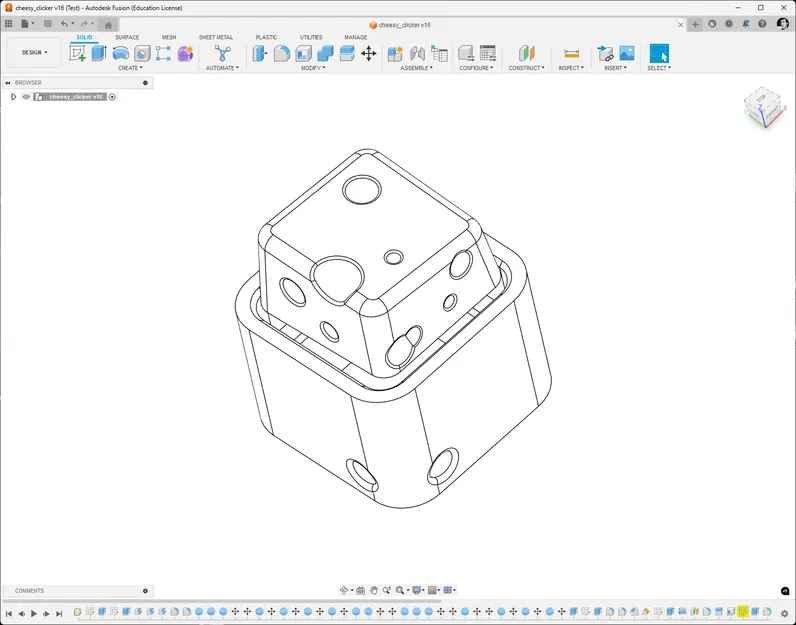Select the Fillet tool
The image size is (796, 625).
282,53
